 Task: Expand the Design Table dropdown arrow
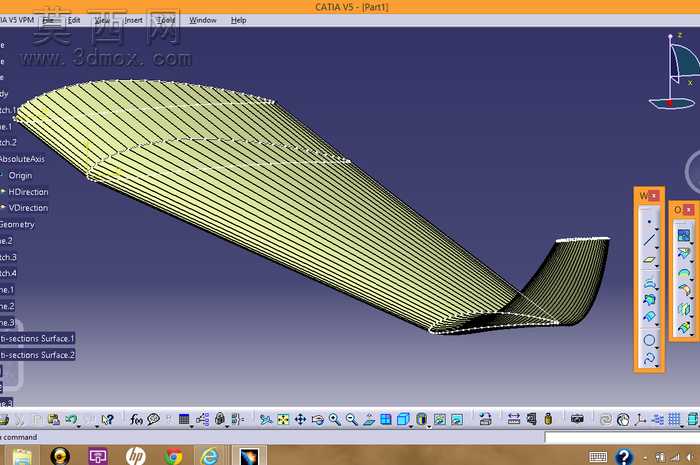[x=191, y=426]
